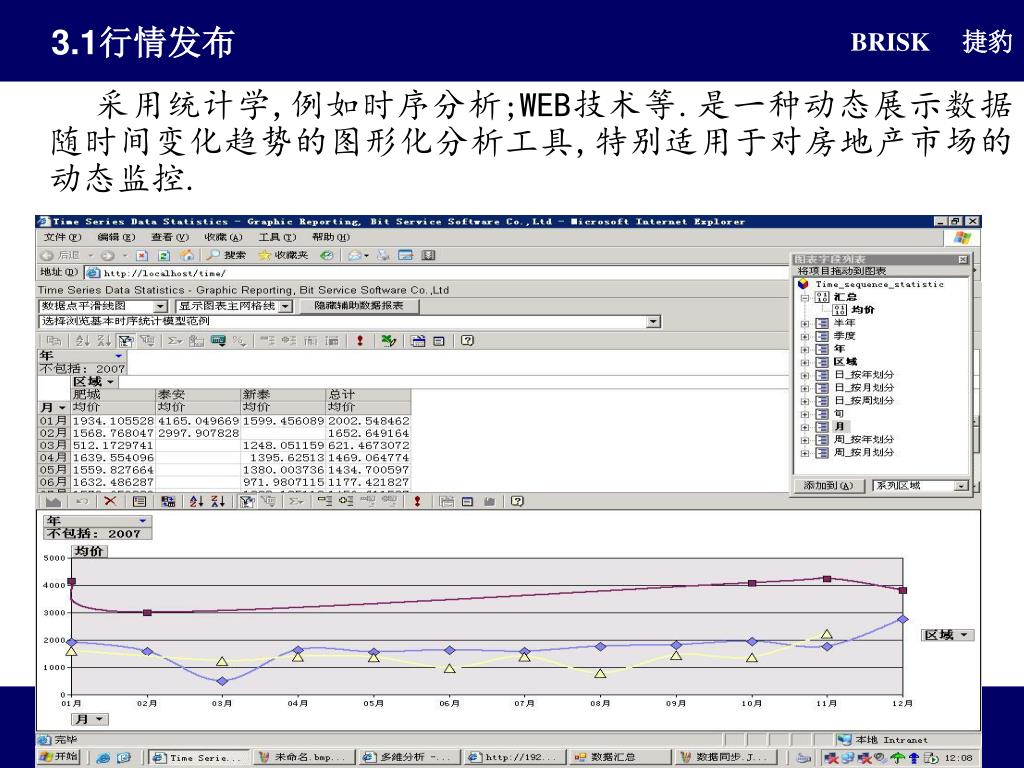Switch to the 多维分析 taskbar window
The height and width of the screenshot is (768, 1024).
(x=410, y=758)
